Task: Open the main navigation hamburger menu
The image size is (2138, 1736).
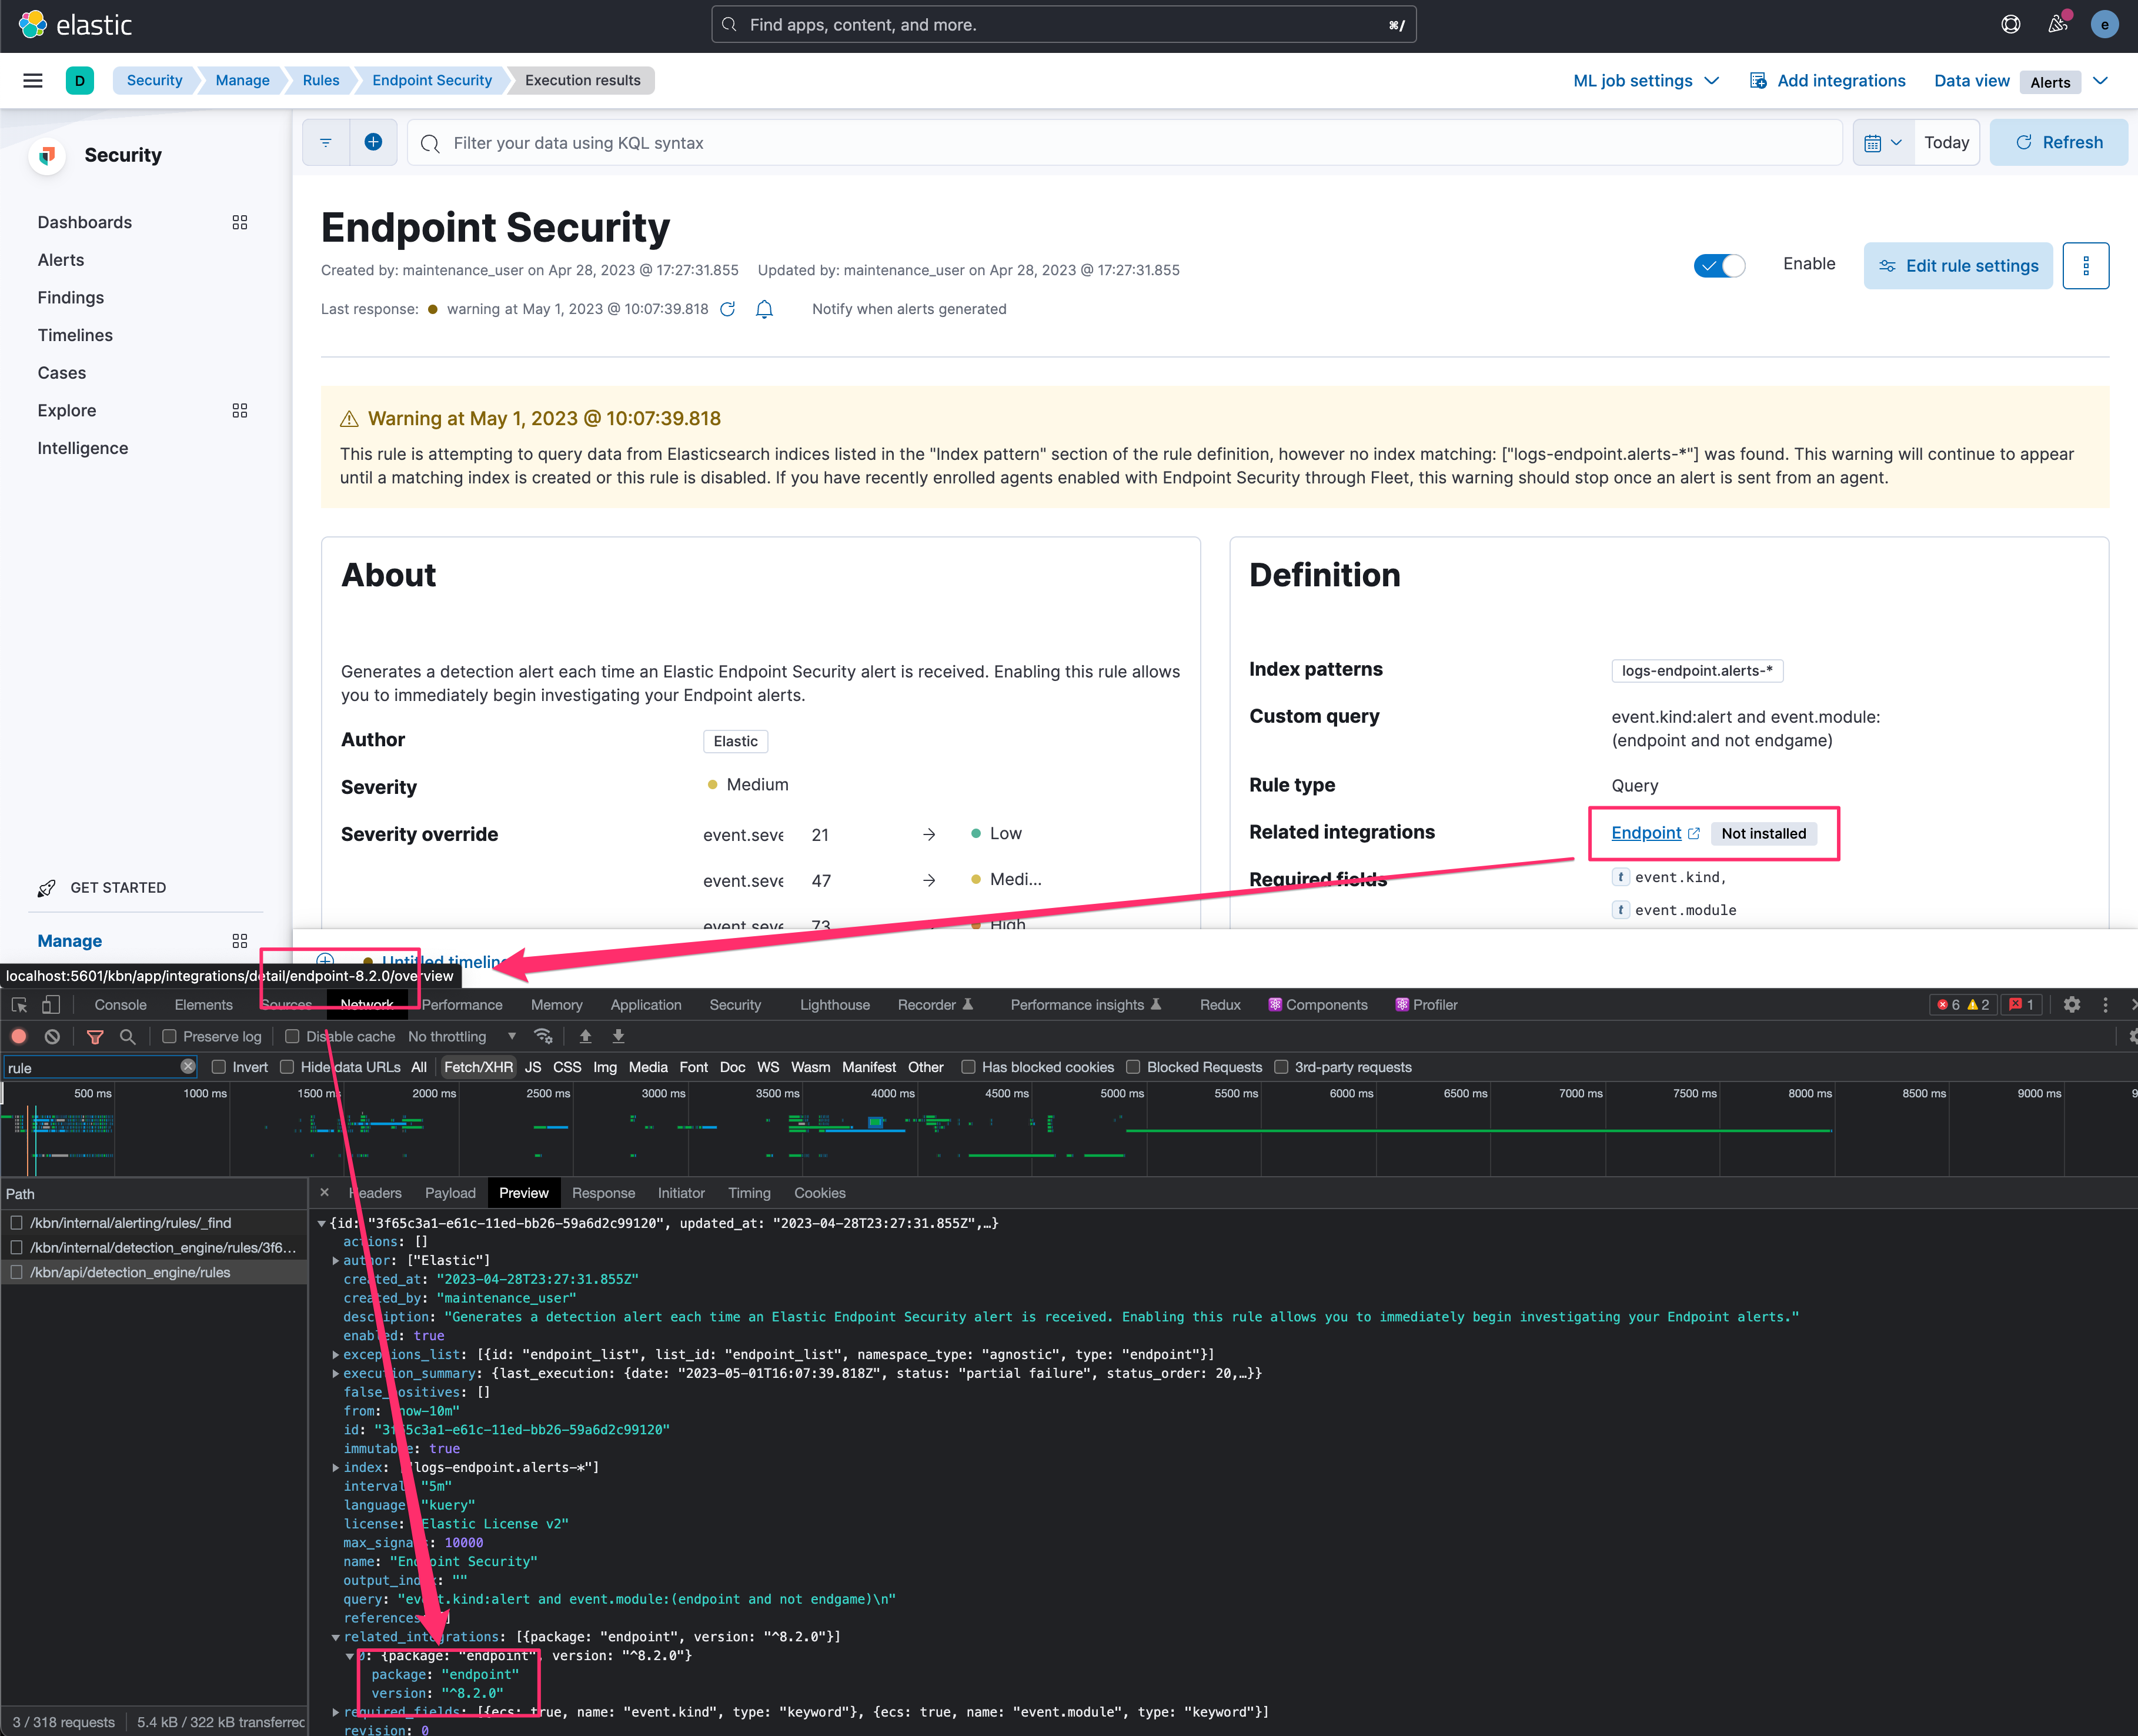Action: click(32, 80)
